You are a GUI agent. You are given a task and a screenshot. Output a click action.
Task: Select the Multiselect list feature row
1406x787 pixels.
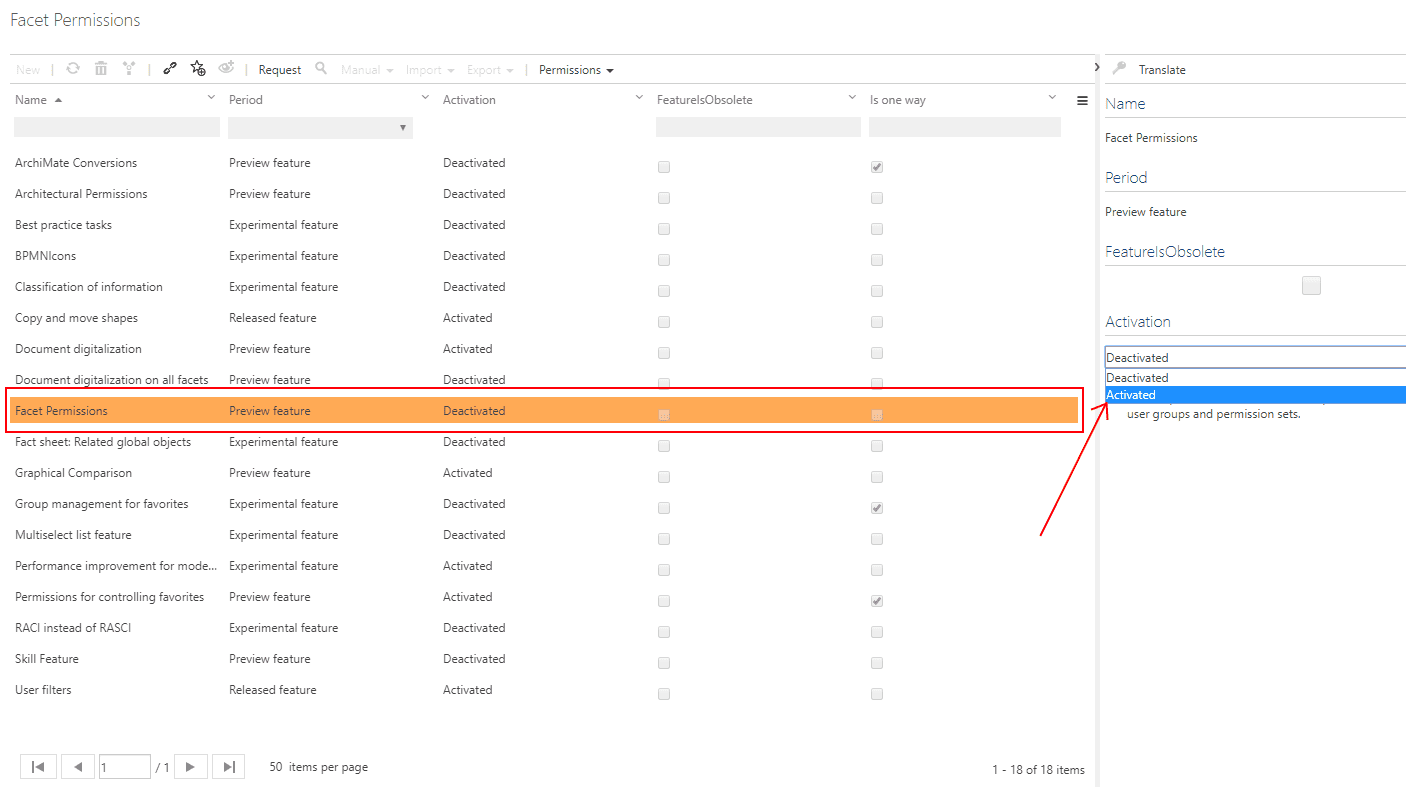(545, 535)
